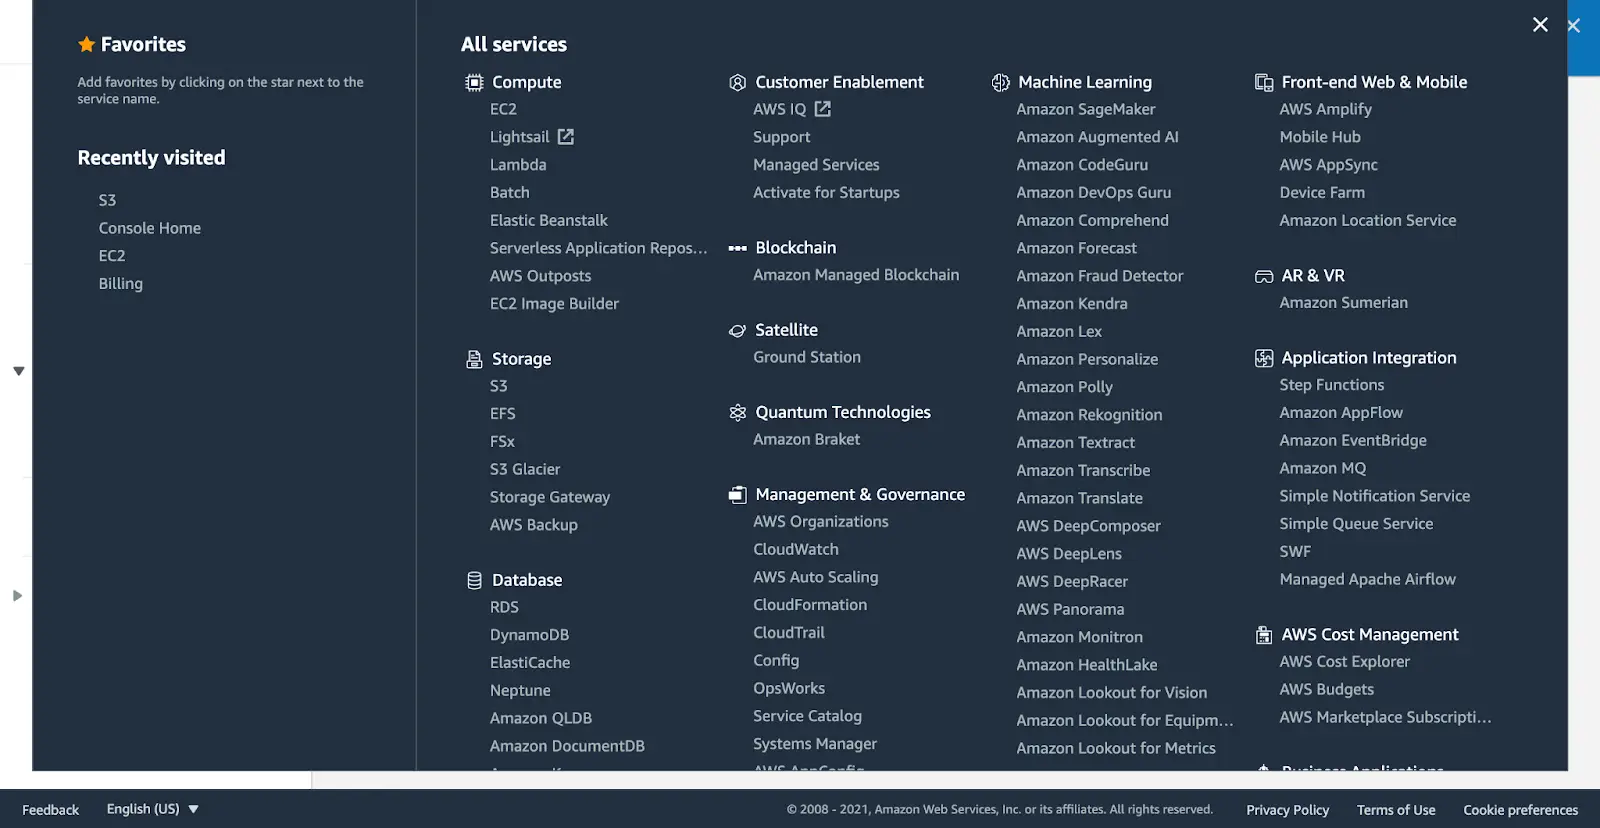Open the Privacy Policy link
Viewport: 1600px width, 828px height.
pyautogui.click(x=1288, y=810)
